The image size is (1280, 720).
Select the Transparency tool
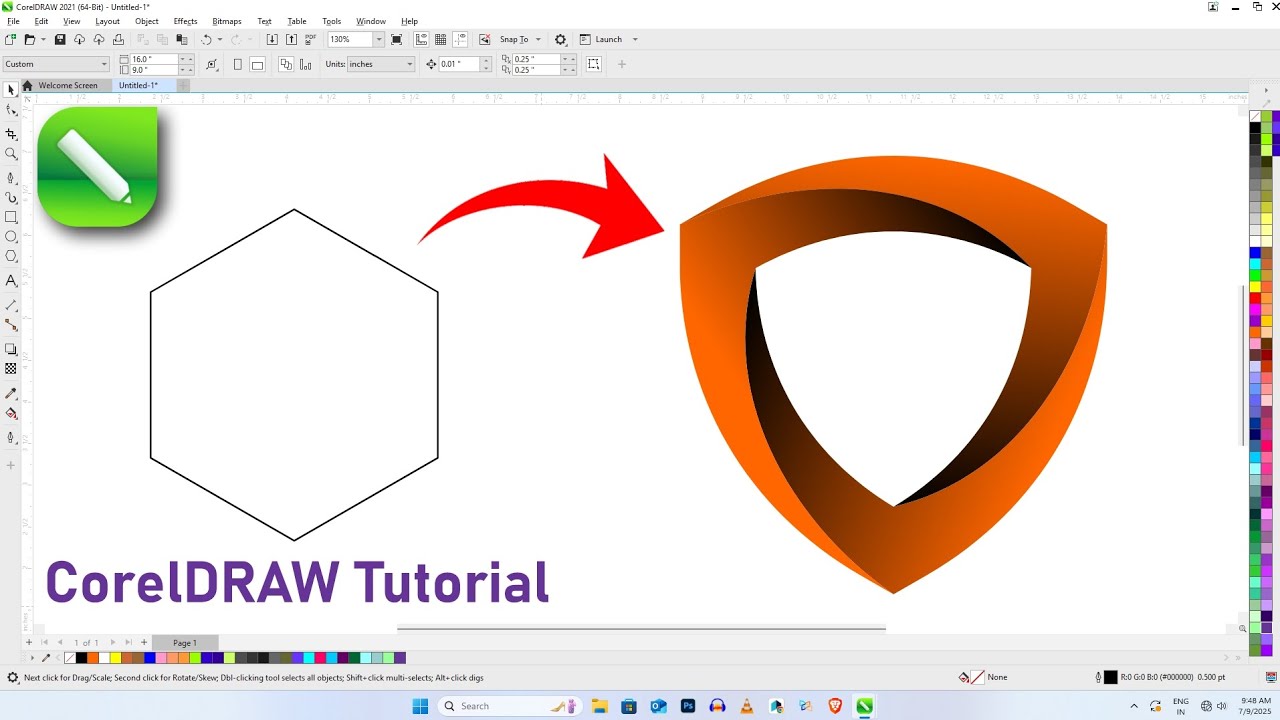pos(11,369)
